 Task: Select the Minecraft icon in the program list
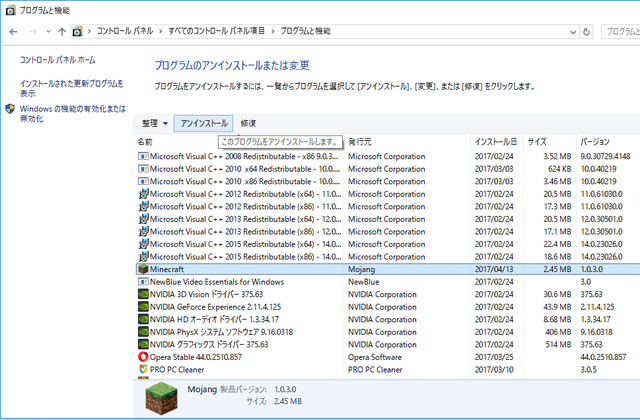[143, 270]
